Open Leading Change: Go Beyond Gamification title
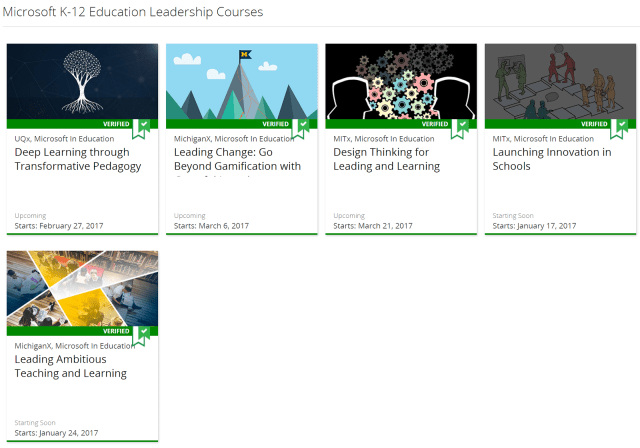 tap(237, 159)
